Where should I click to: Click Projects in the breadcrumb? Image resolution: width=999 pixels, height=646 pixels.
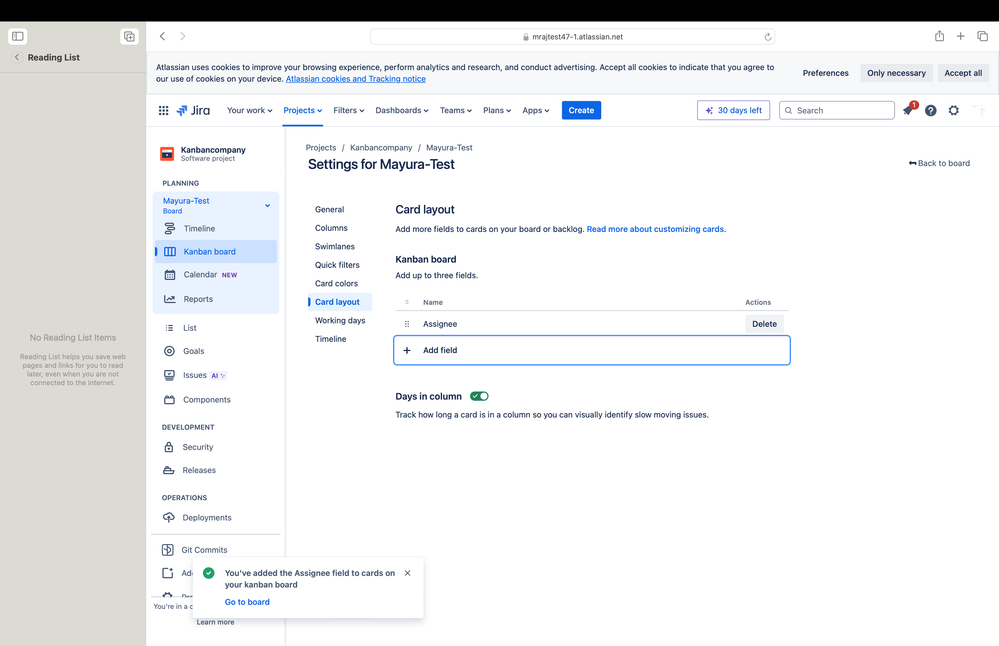pos(320,148)
